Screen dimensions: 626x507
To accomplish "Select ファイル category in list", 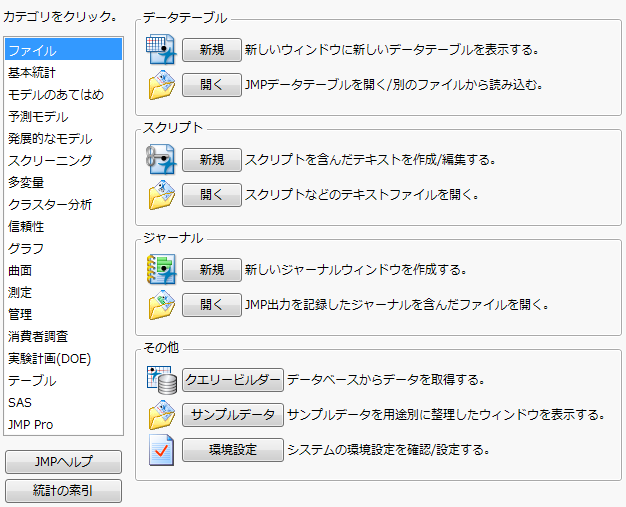I will click(x=63, y=50).
